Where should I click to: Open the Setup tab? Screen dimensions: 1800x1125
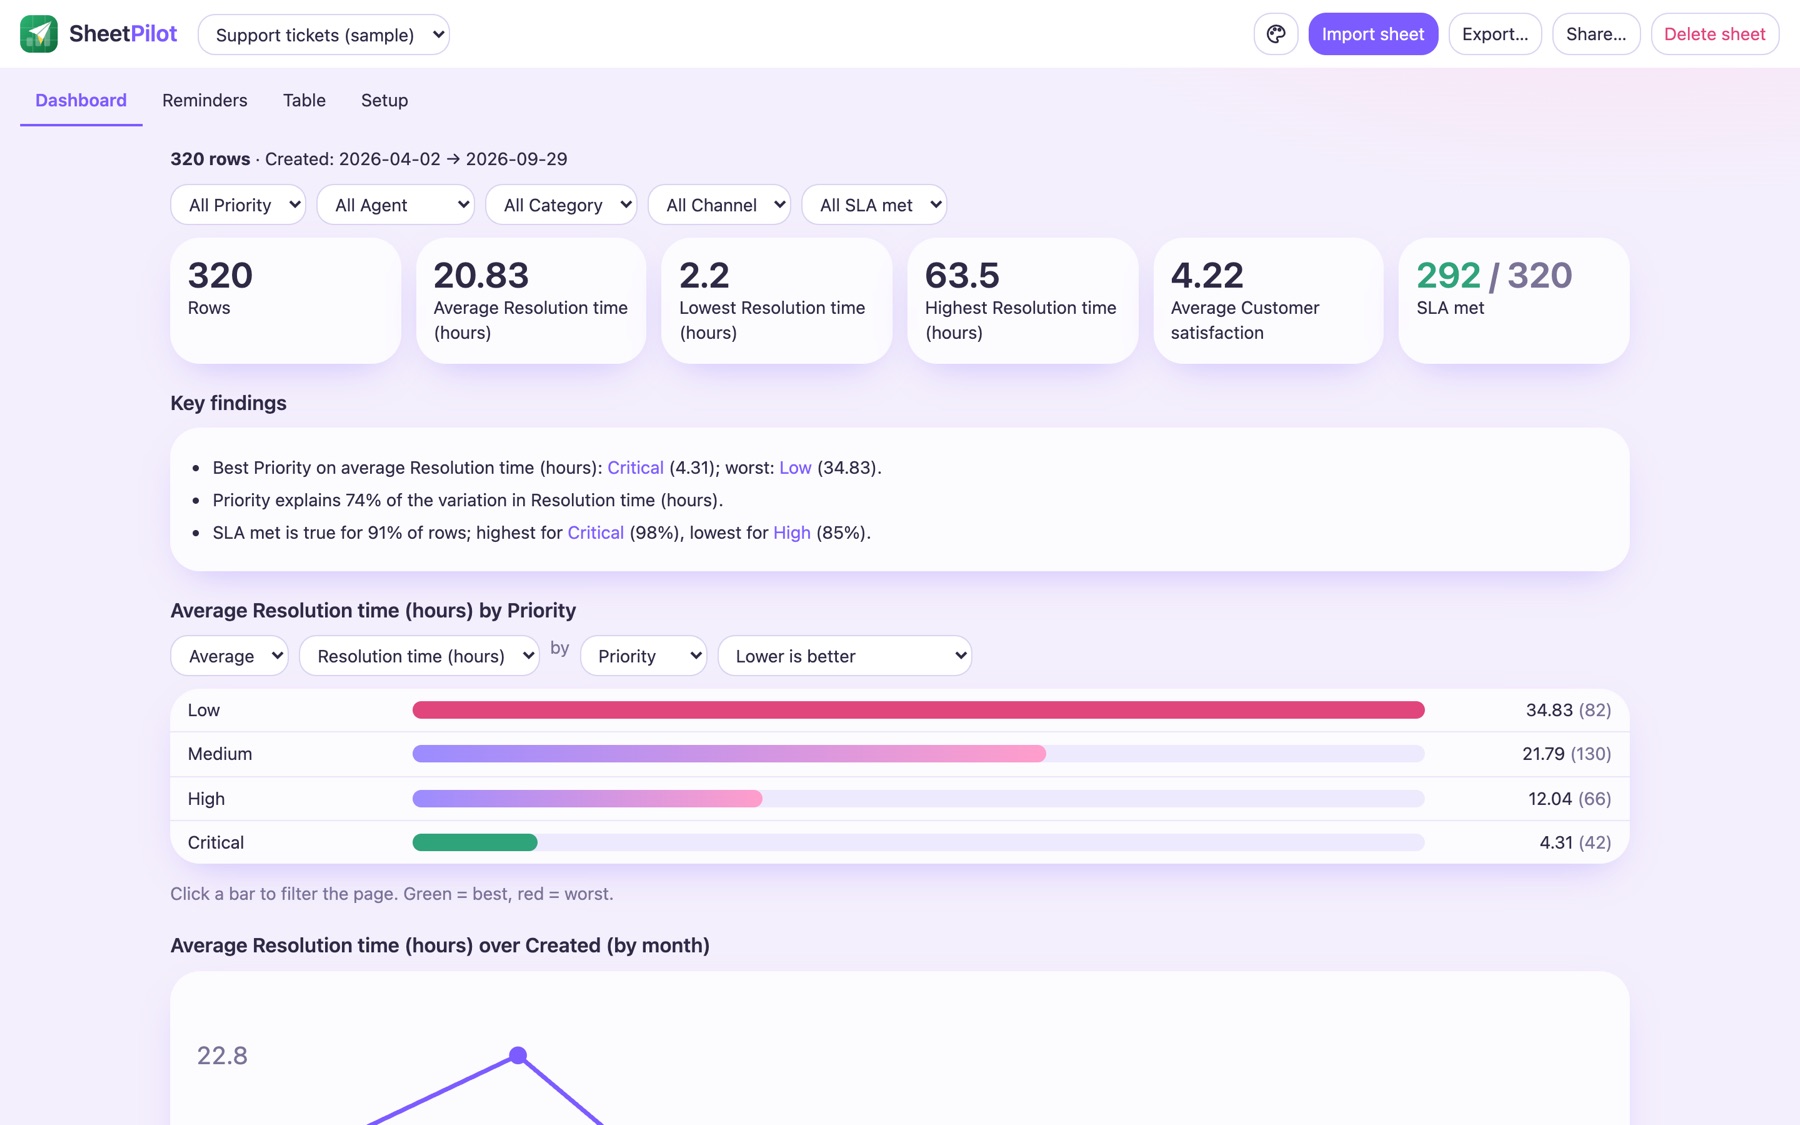pyautogui.click(x=384, y=100)
